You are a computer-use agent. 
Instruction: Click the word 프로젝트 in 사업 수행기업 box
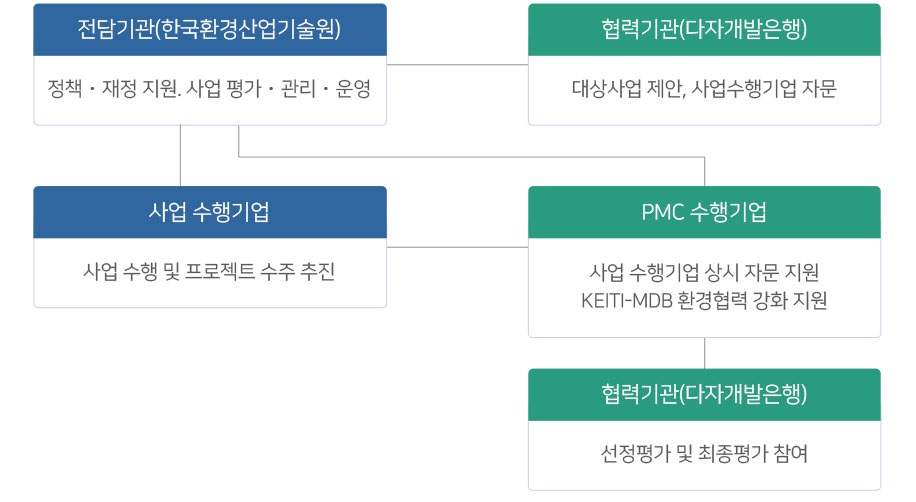(220, 271)
